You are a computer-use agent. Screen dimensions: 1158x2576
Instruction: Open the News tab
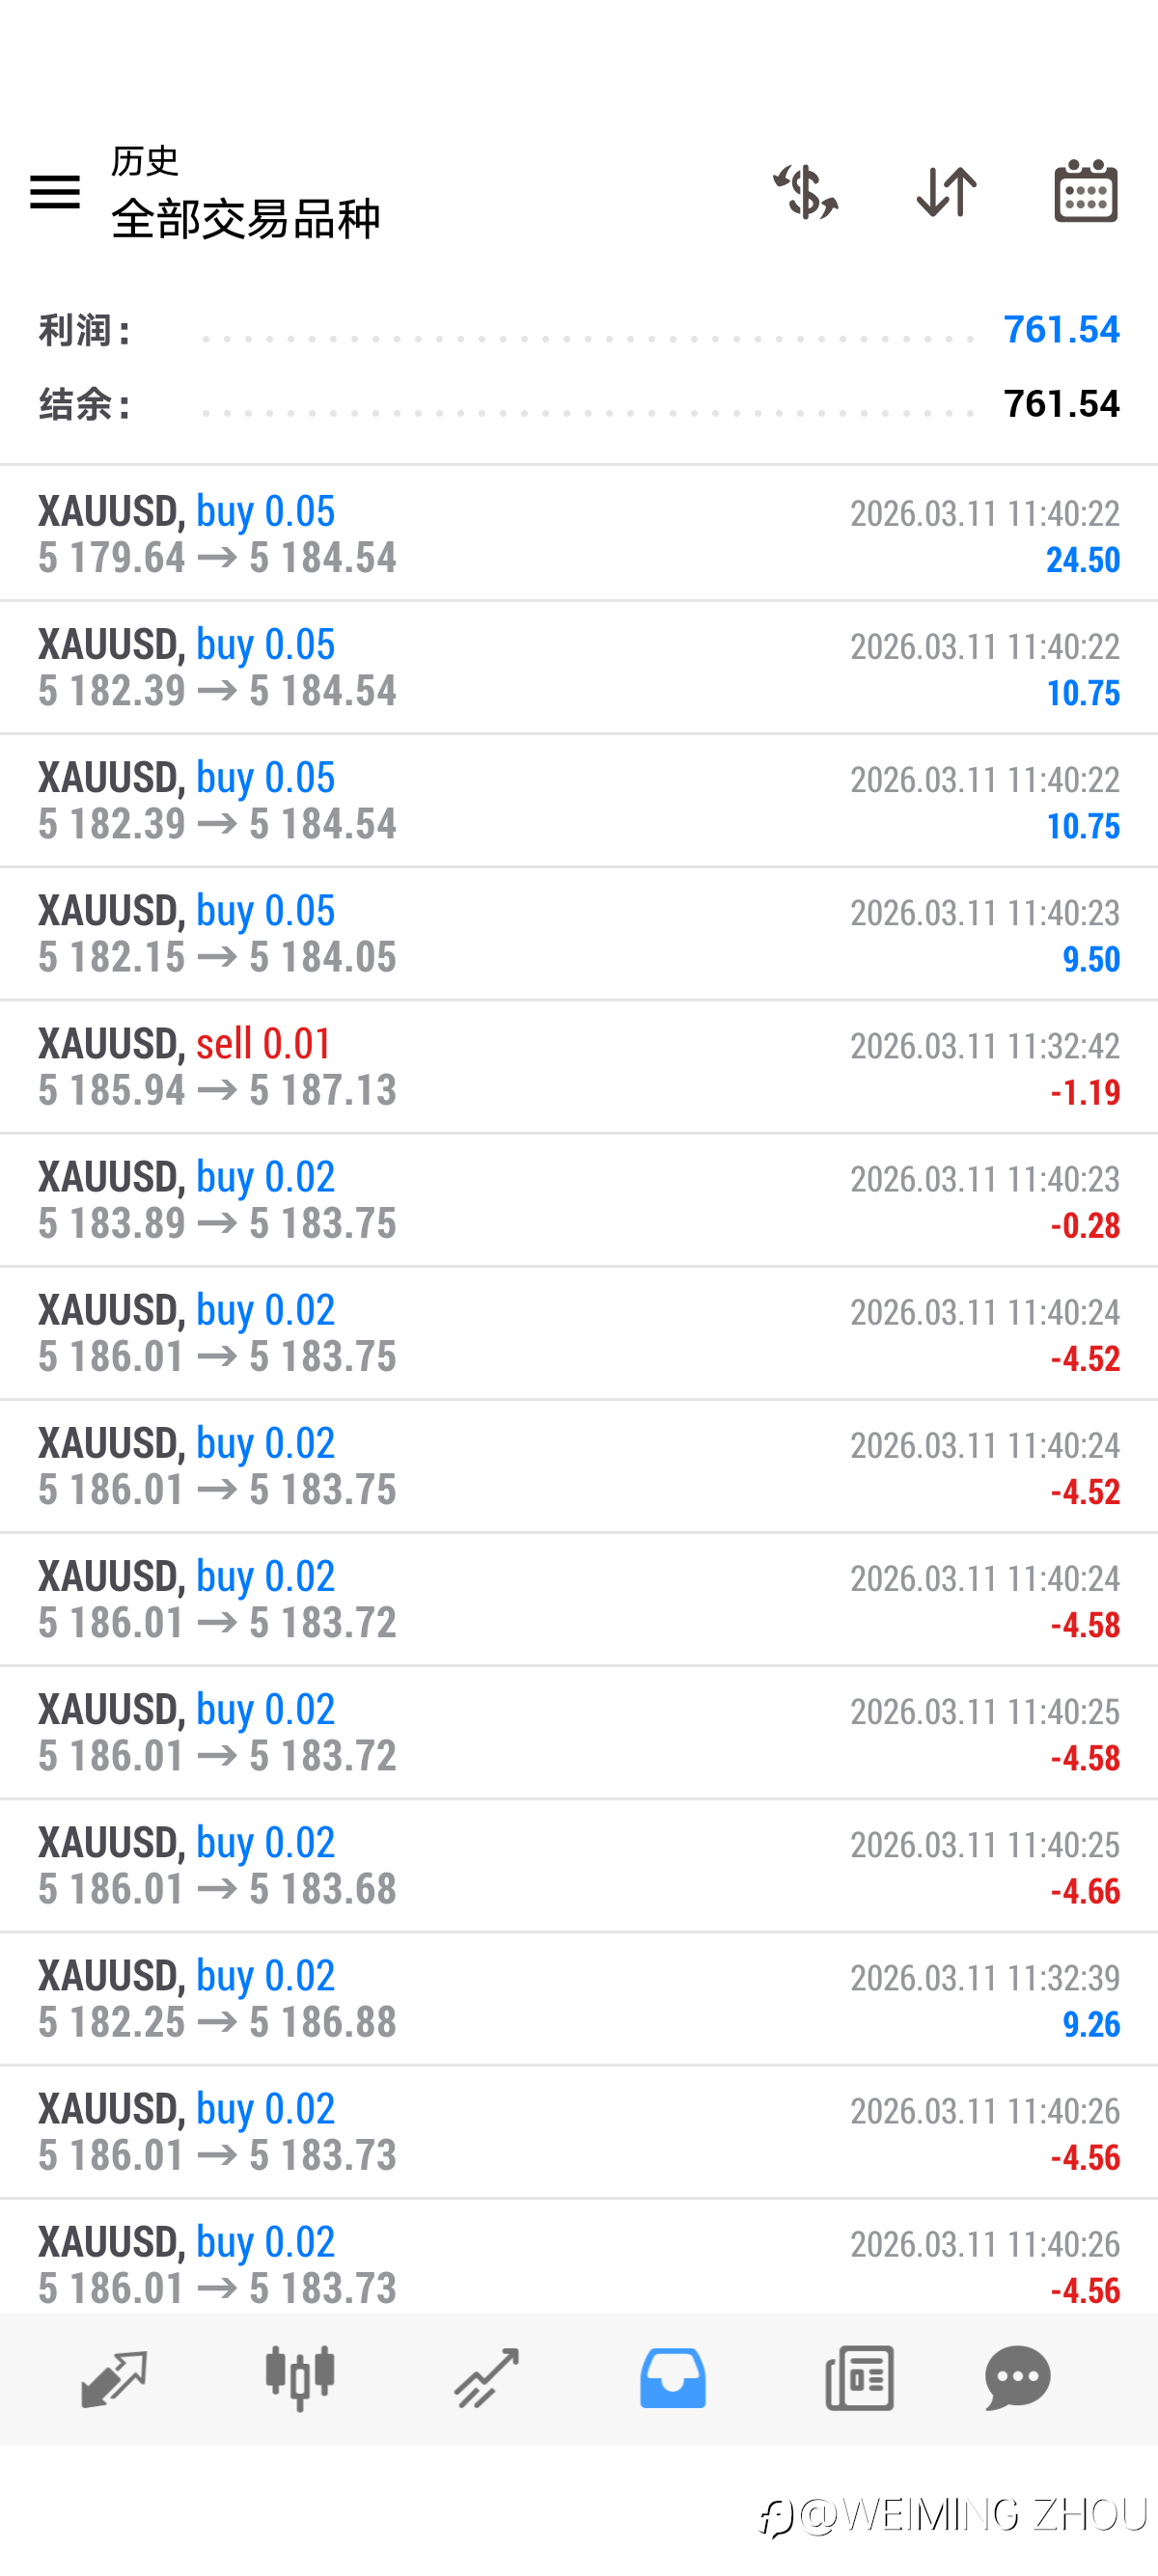(x=859, y=2377)
